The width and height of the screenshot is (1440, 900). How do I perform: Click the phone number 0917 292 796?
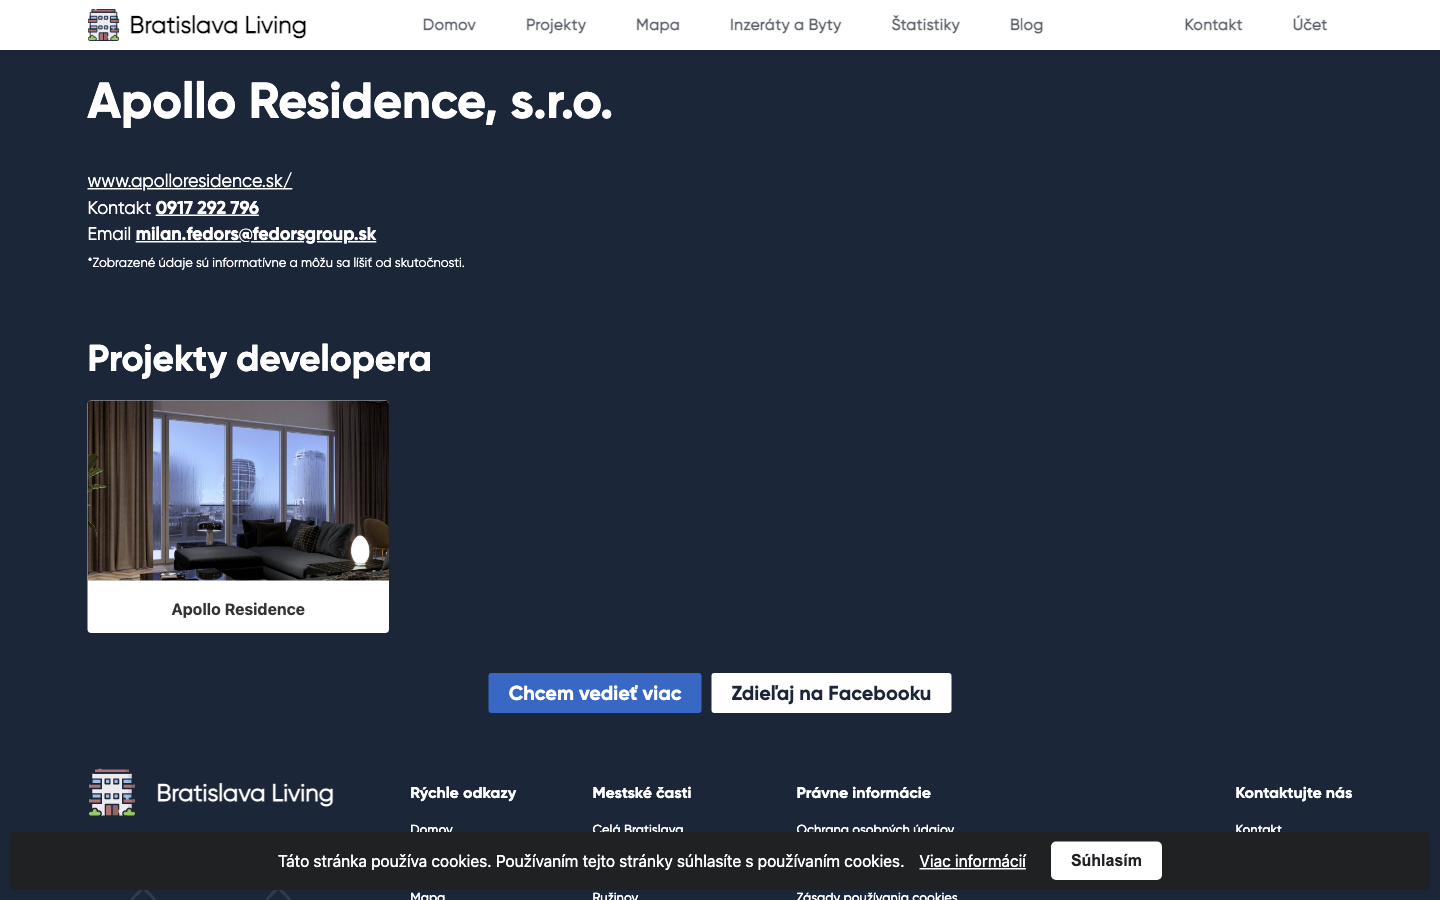click(x=207, y=208)
